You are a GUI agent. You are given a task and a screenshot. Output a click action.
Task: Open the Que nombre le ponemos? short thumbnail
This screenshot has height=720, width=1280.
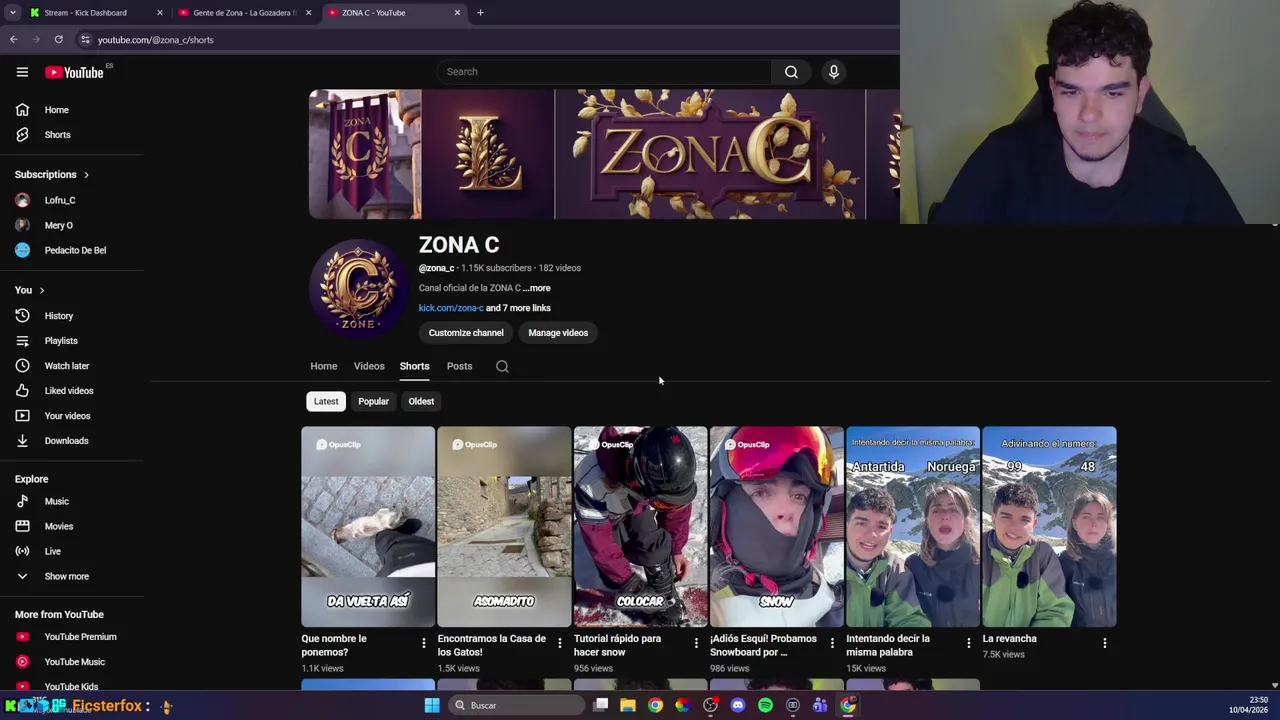click(x=368, y=527)
